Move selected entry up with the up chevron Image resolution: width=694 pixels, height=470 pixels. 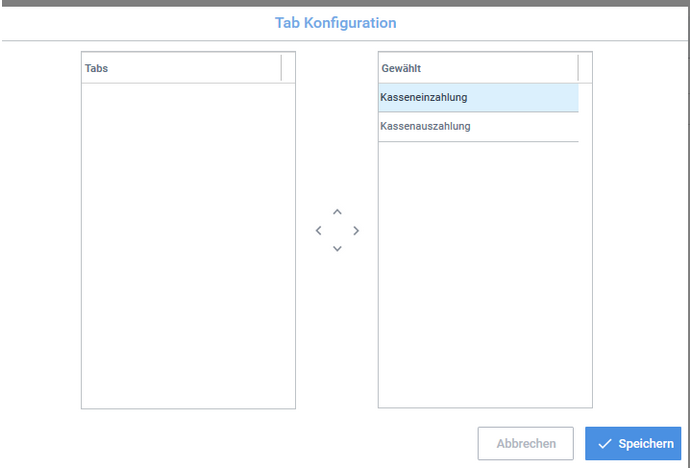click(337, 212)
